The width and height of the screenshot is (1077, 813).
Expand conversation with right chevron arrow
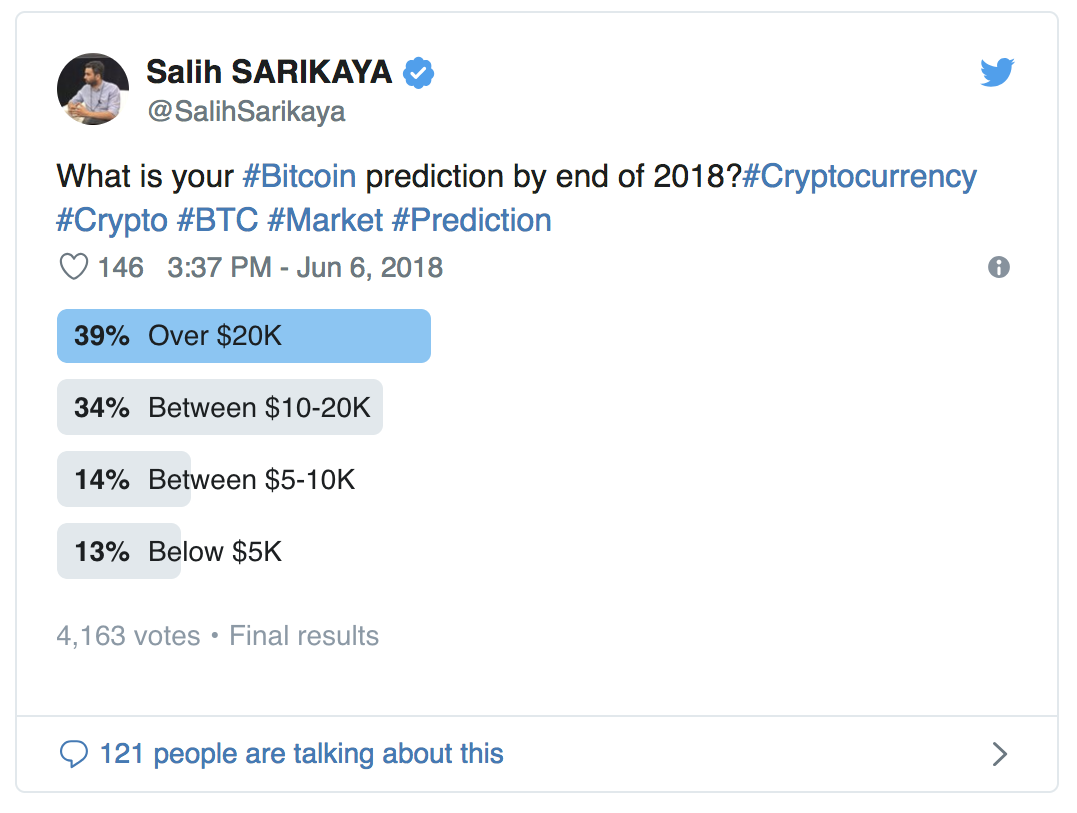[998, 754]
